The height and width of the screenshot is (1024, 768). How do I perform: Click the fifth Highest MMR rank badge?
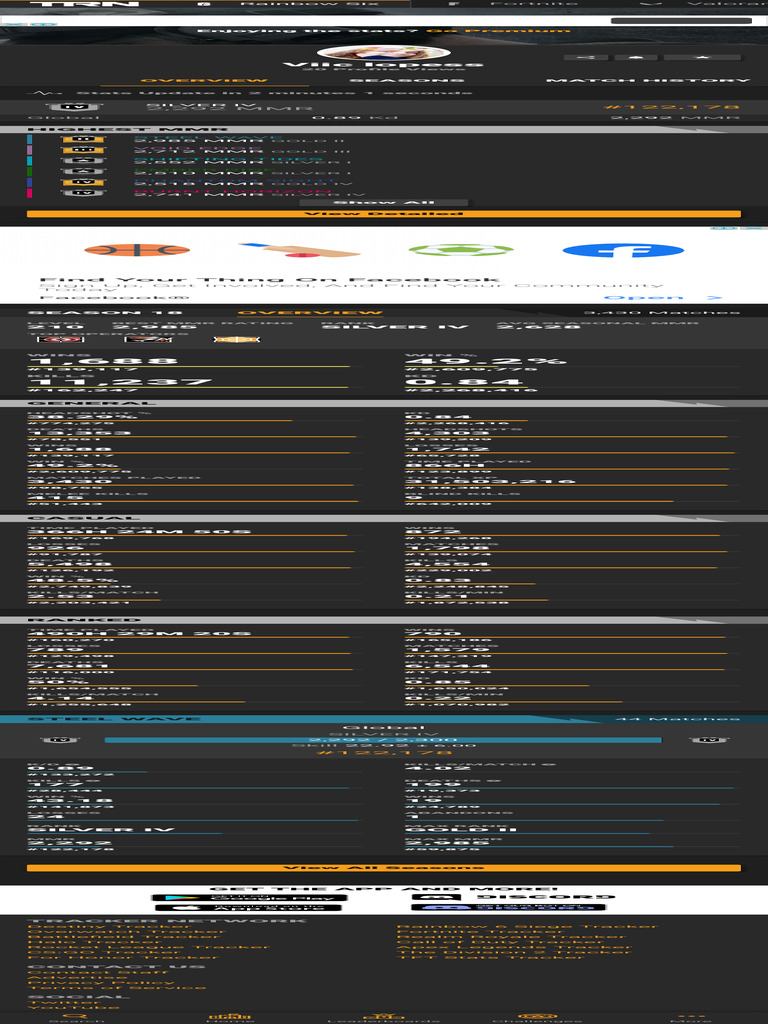84,182
